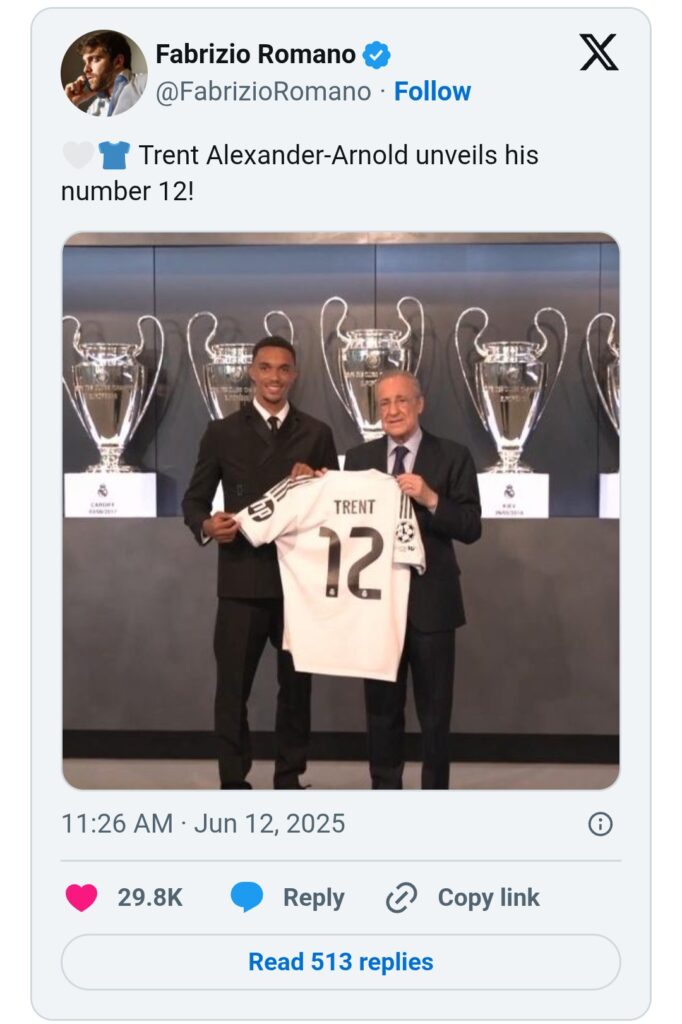Click the blue shirt emoji in the tweet
The image size is (682, 1024).
click(113, 155)
